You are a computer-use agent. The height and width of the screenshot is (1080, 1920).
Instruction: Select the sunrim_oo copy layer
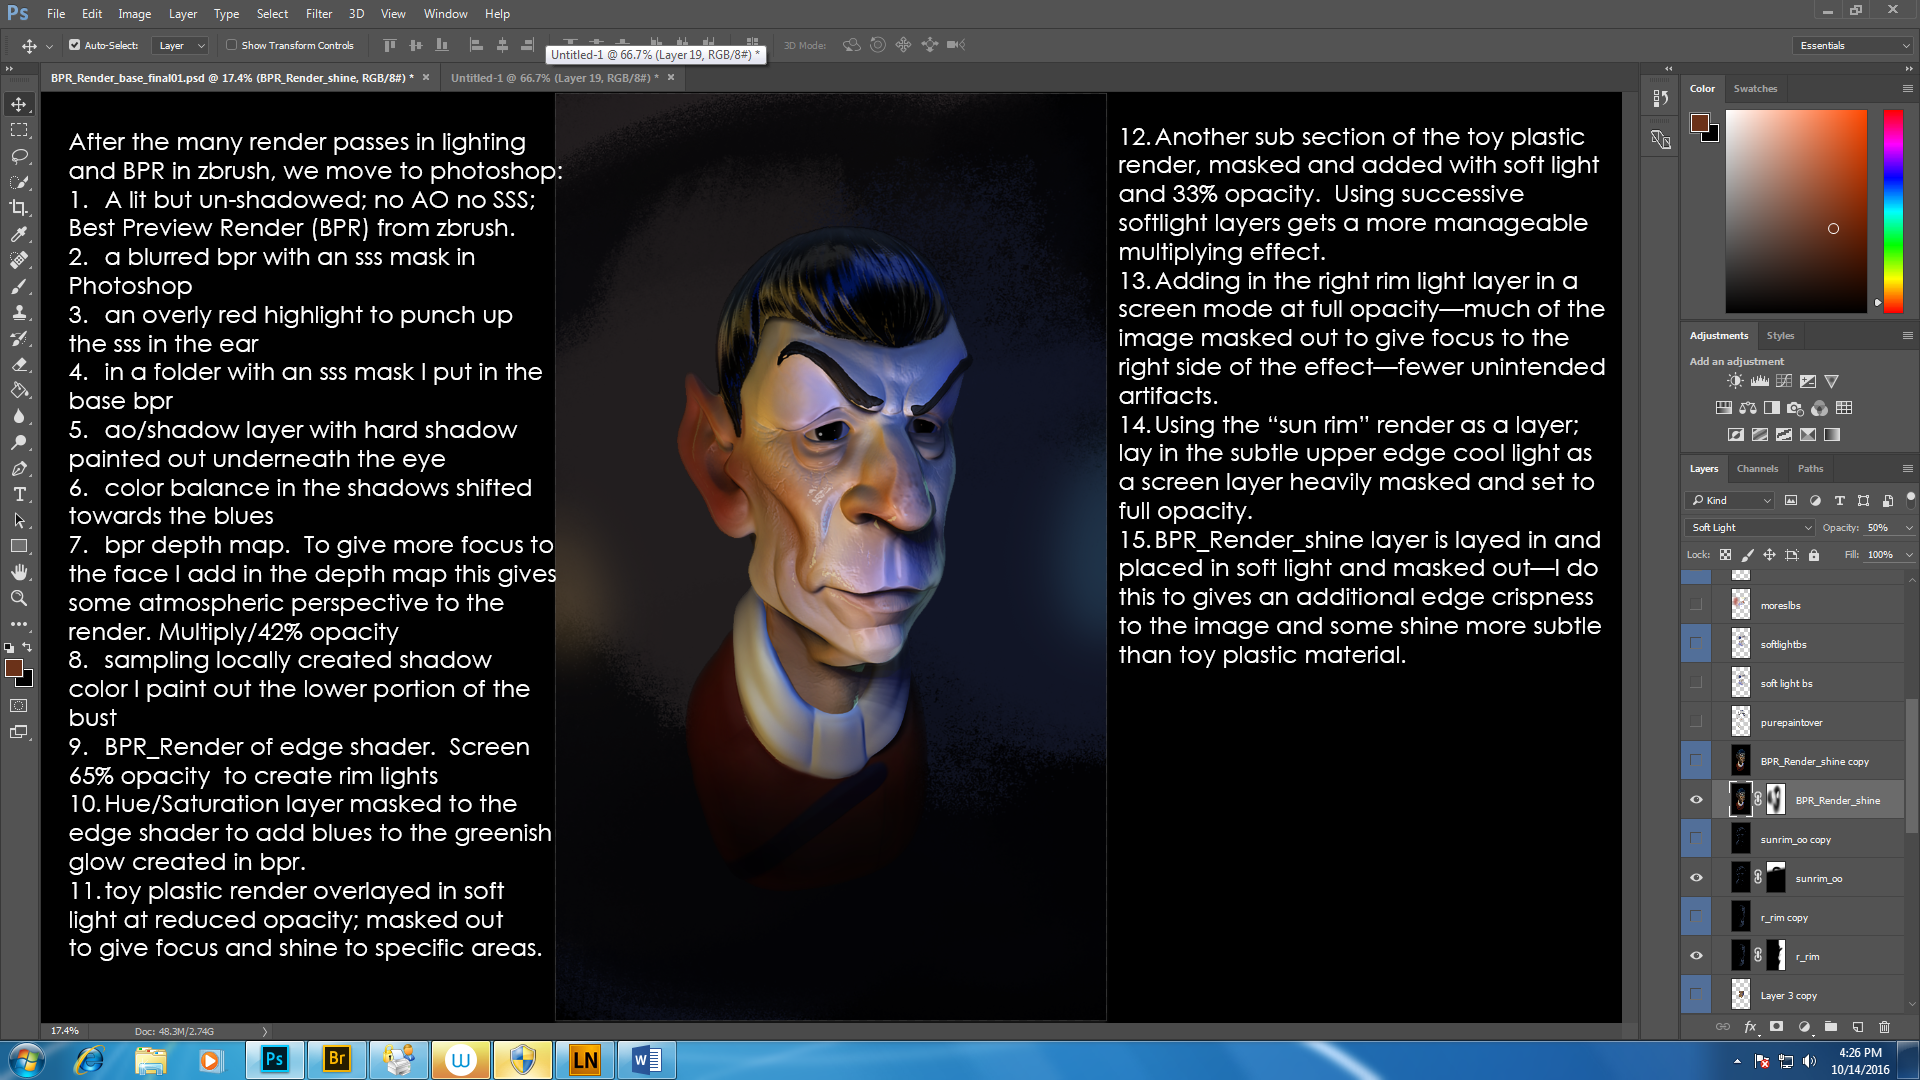pyautogui.click(x=1794, y=839)
